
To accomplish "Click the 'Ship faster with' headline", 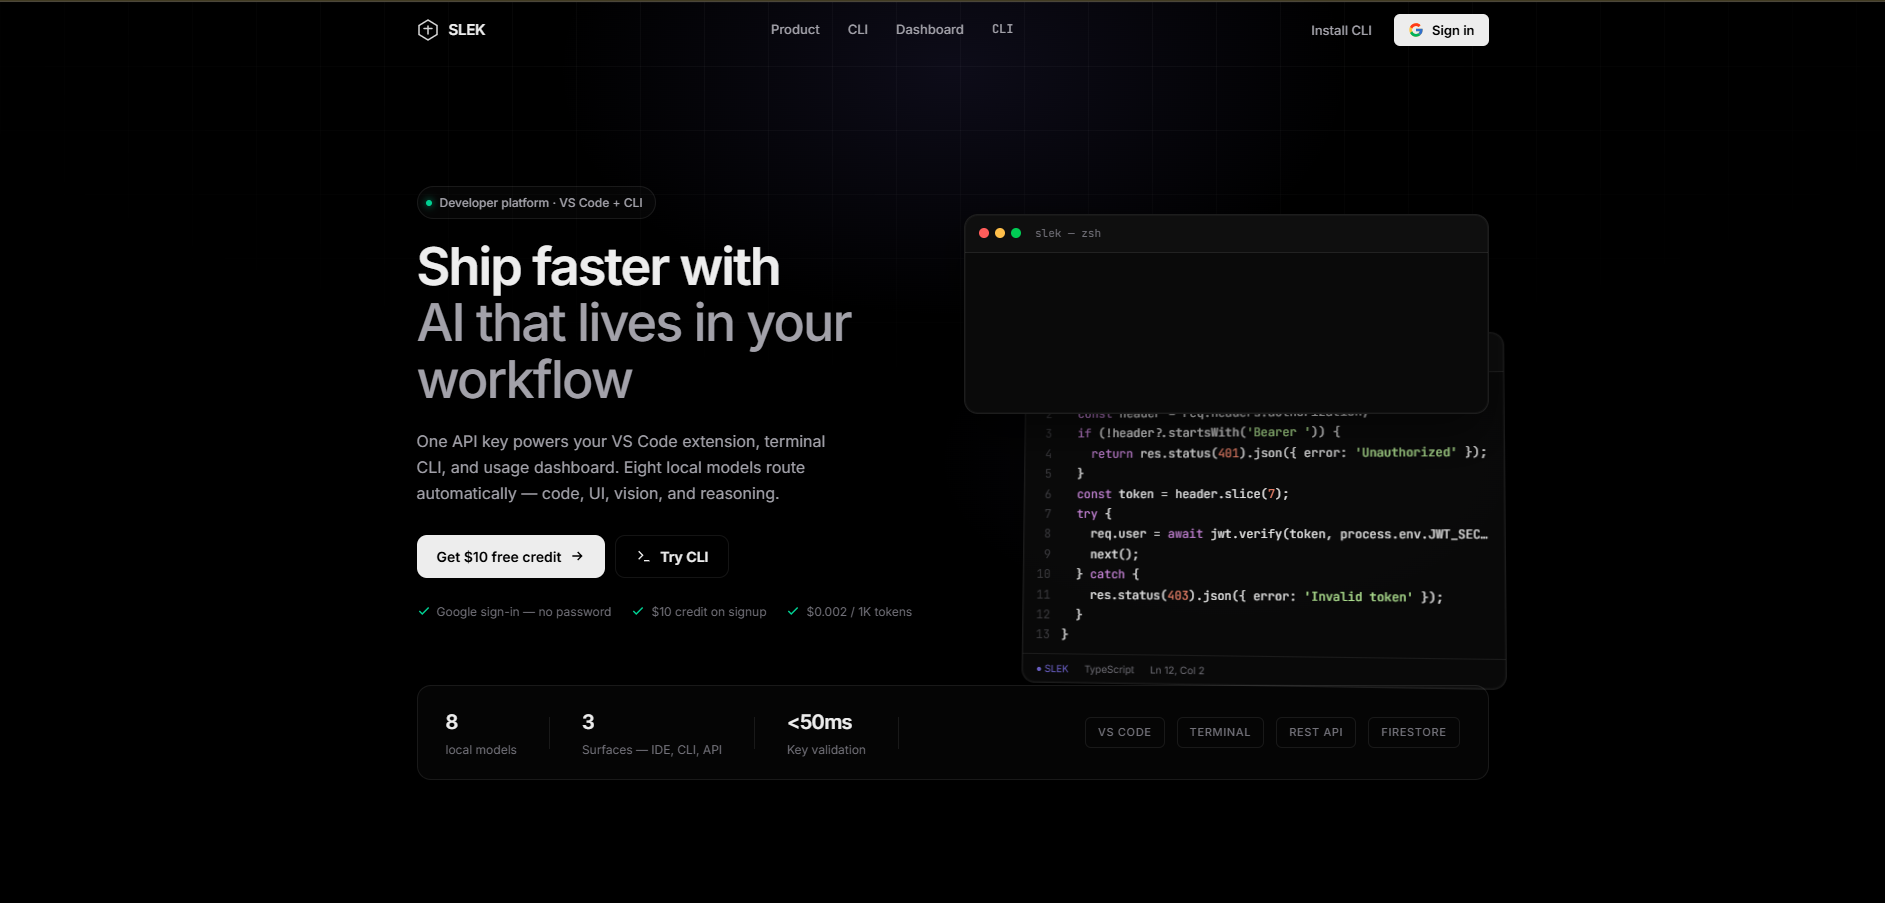I will tap(598, 267).
